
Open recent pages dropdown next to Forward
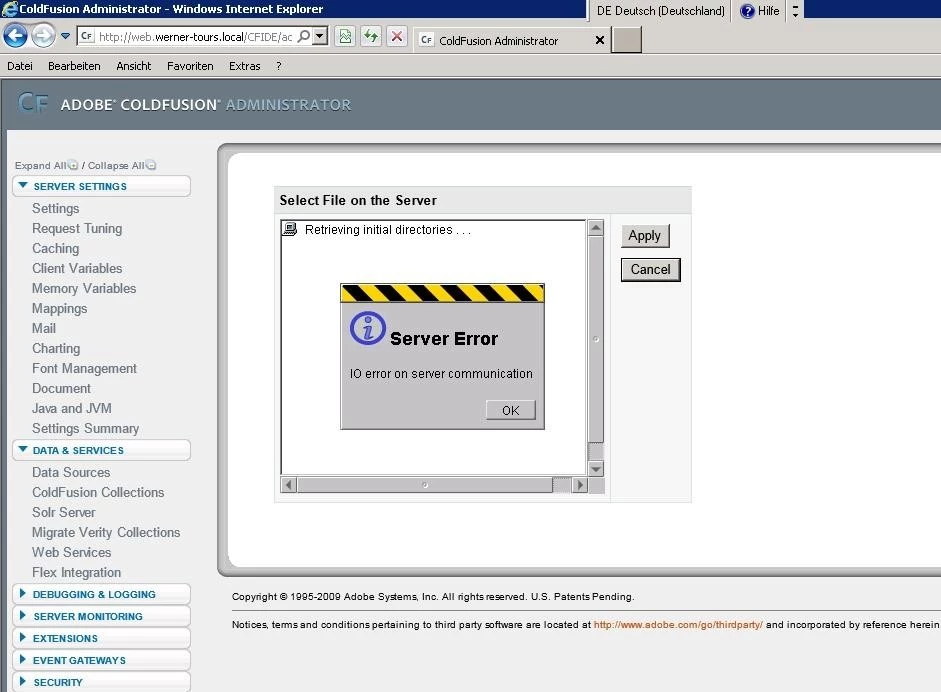[65, 36]
